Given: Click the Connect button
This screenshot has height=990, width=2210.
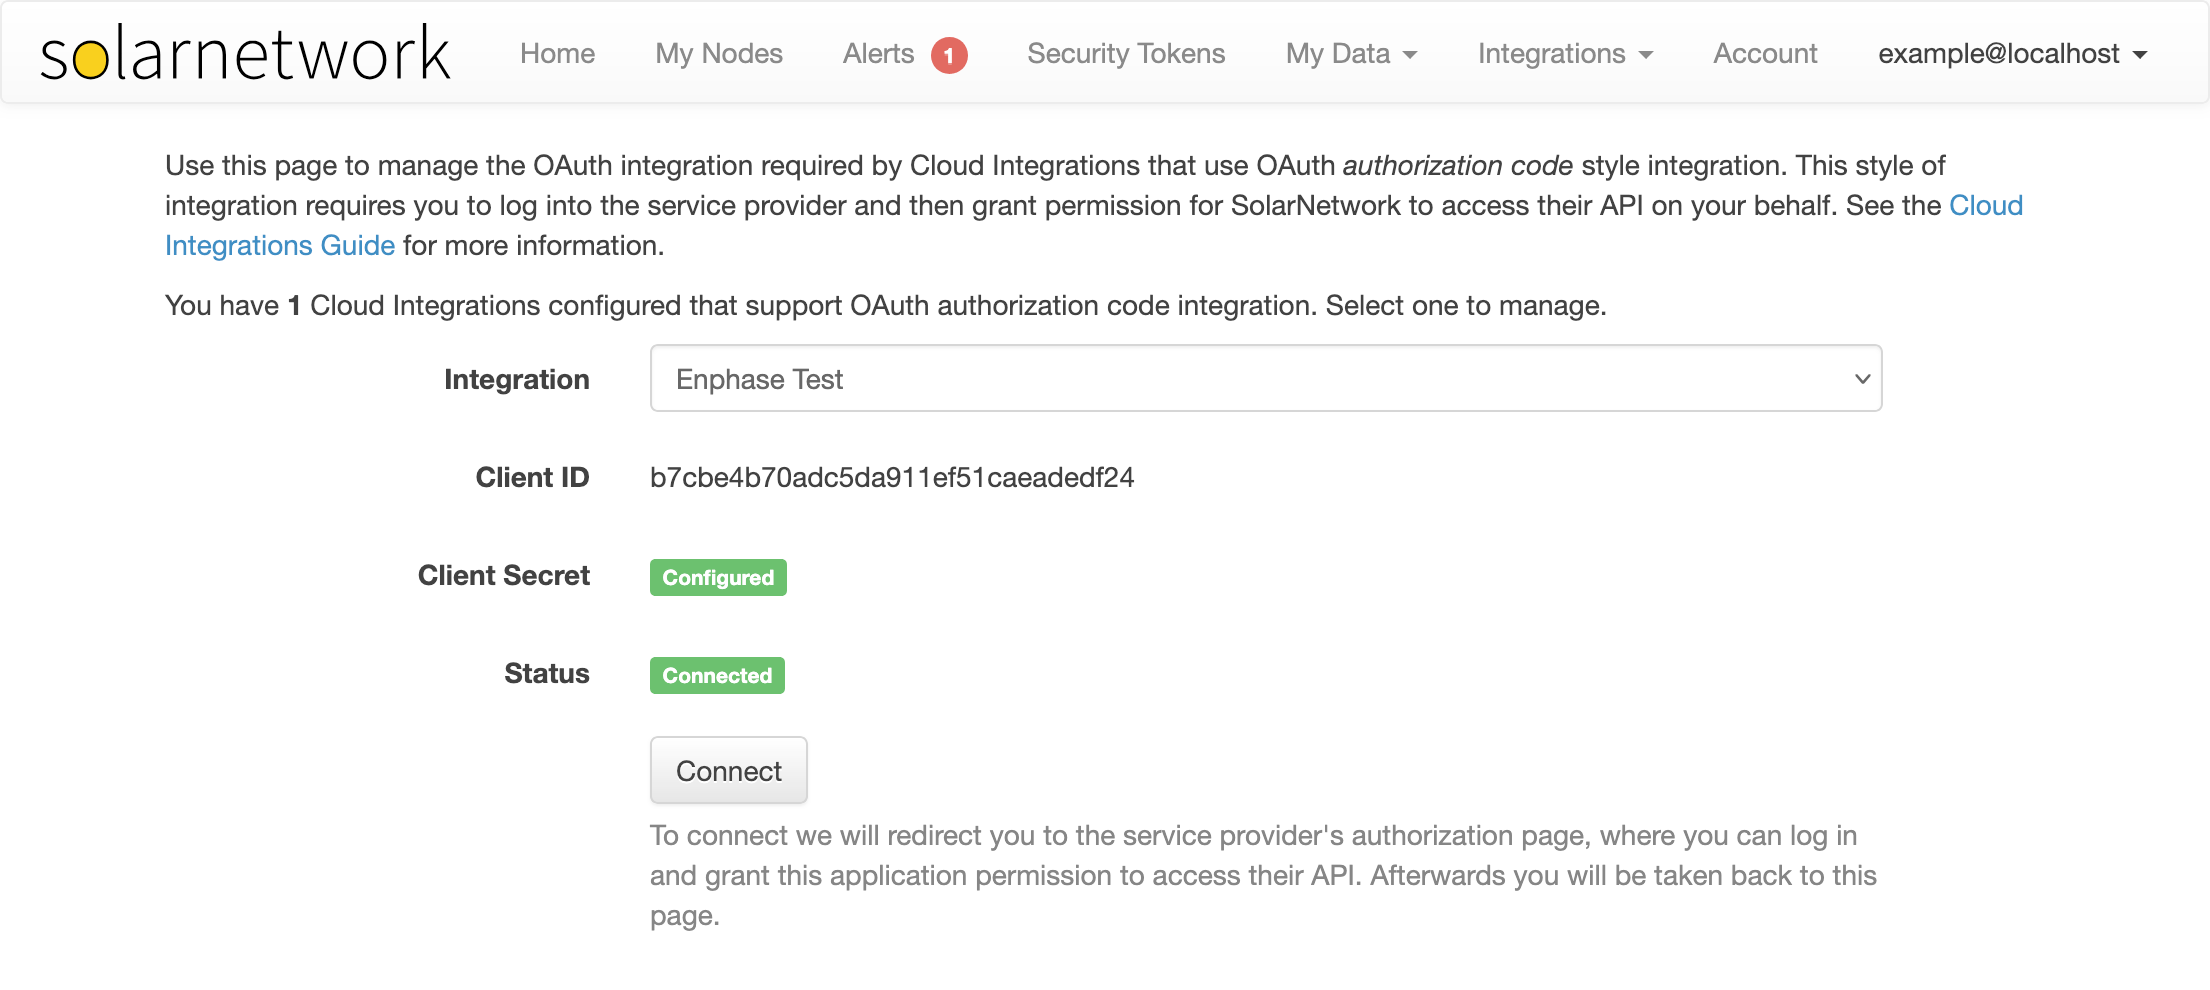Looking at the screenshot, I should tap(728, 770).
